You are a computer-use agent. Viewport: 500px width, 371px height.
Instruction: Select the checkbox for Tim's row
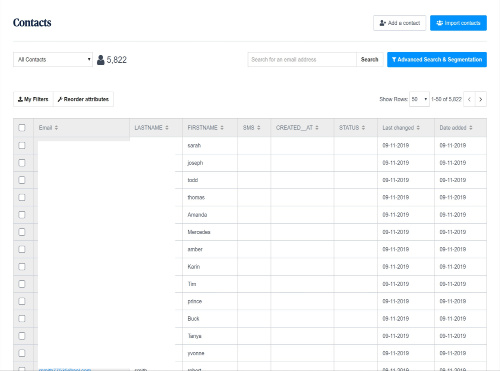22,284
